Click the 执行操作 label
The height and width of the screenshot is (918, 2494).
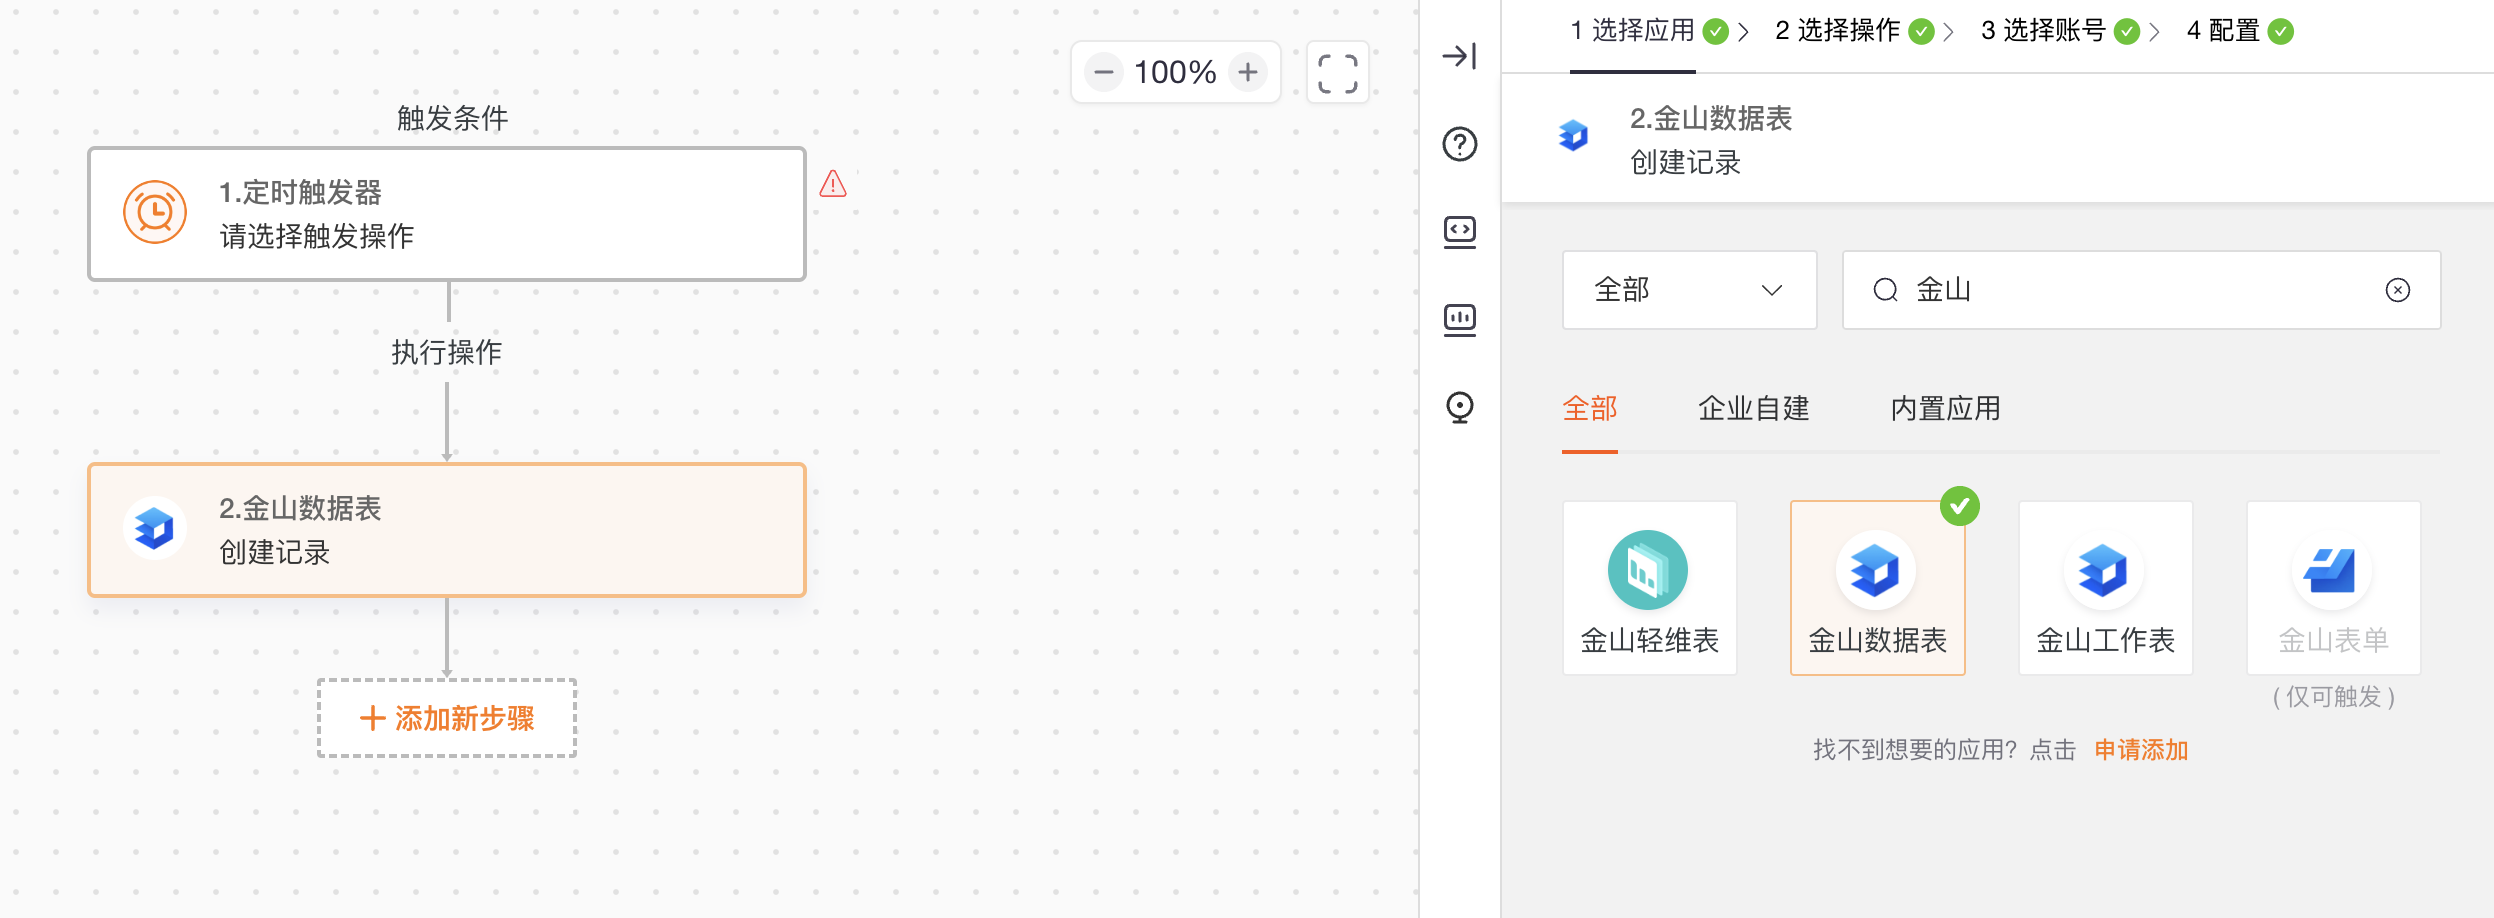447,352
